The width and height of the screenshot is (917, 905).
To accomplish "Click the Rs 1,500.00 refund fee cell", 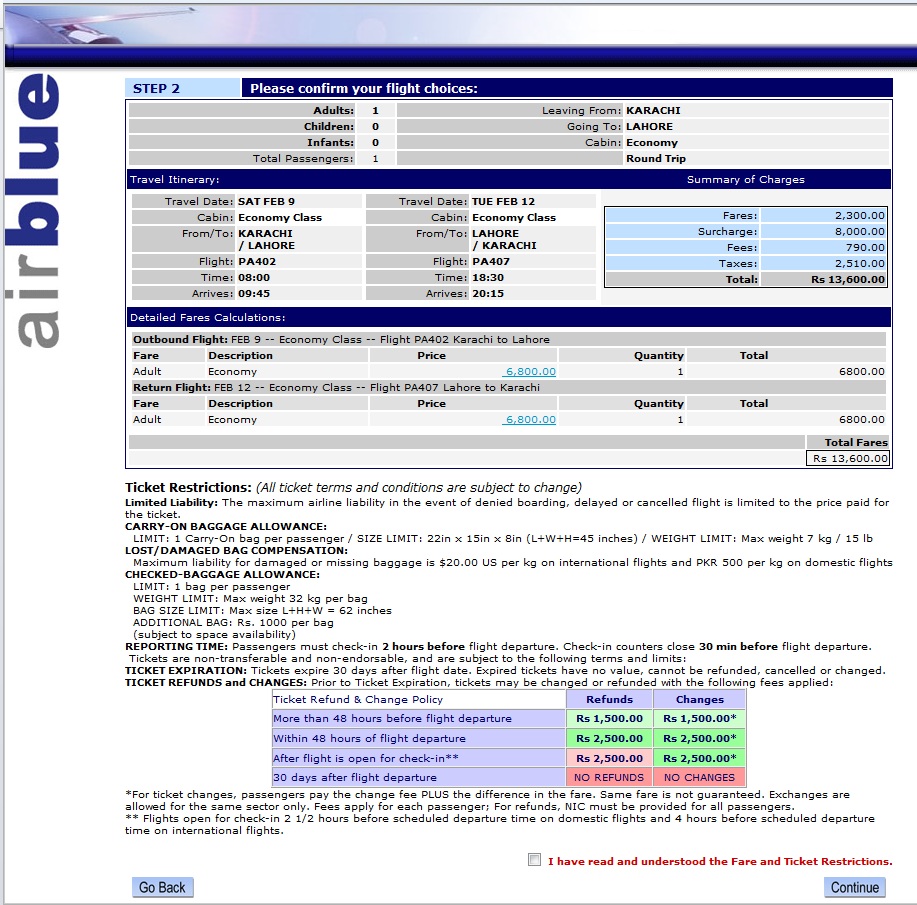I will point(609,719).
